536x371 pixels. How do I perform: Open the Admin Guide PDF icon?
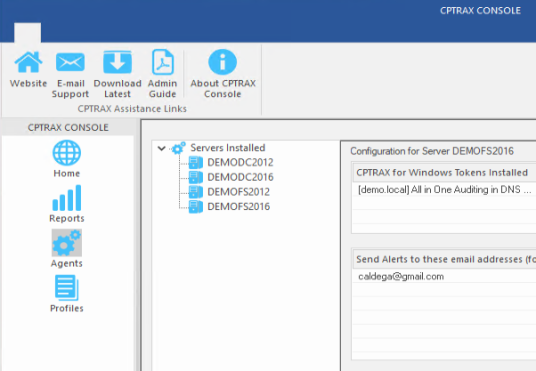(162, 62)
